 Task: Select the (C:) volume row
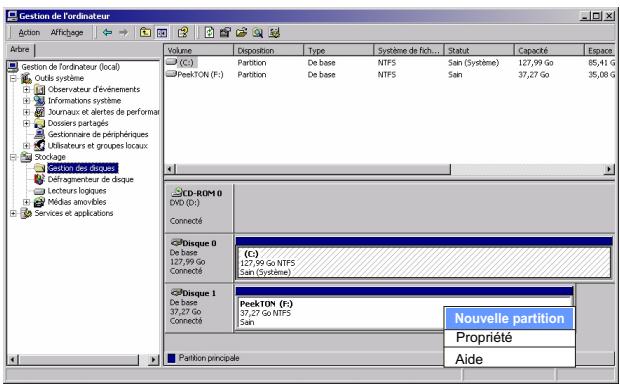pos(389,62)
